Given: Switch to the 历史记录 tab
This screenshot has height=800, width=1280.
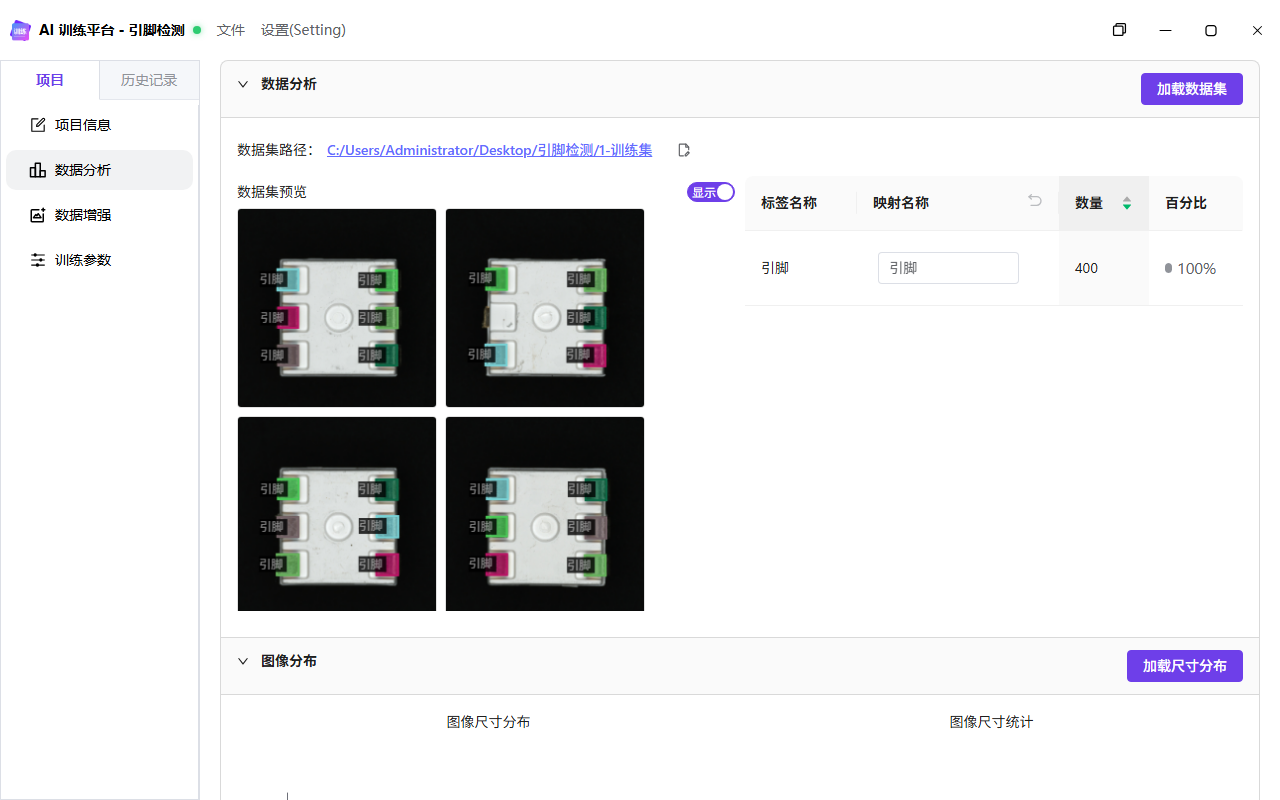Looking at the screenshot, I should (149, 80).
